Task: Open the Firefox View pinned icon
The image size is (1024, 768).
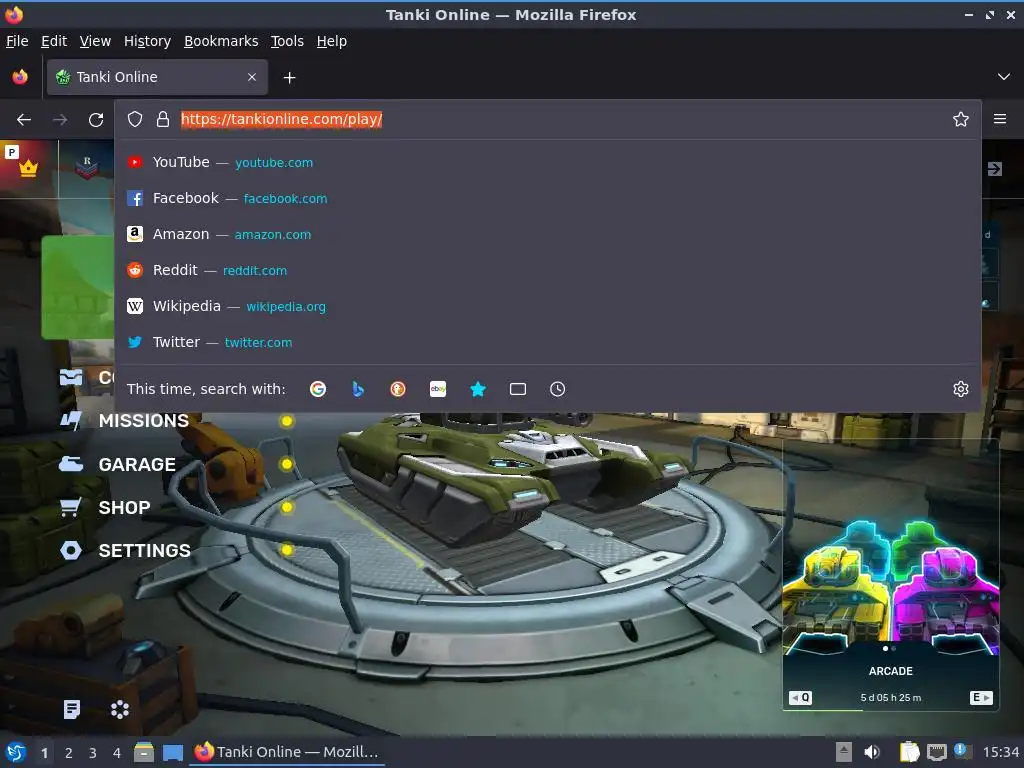Action: pos(20,77)
